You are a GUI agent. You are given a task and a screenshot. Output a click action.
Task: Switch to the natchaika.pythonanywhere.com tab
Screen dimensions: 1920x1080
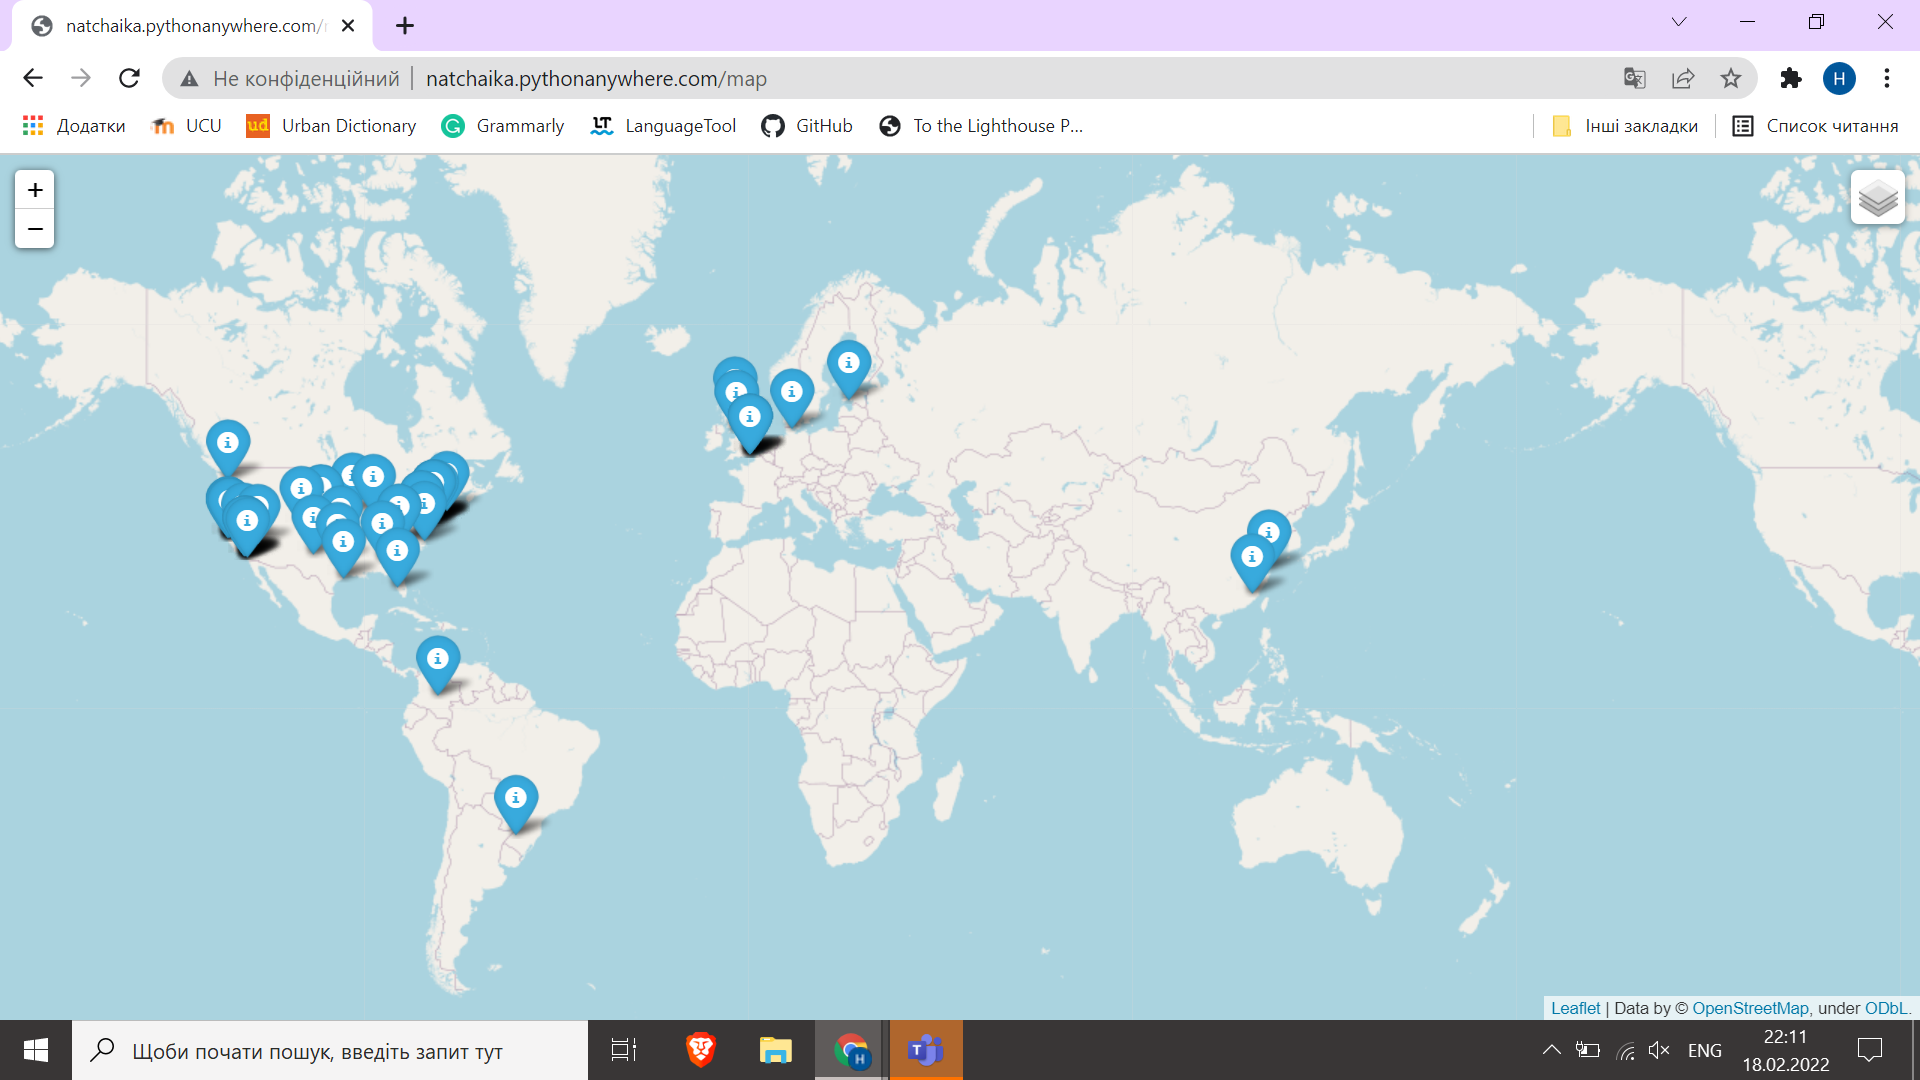click(190, 25)
